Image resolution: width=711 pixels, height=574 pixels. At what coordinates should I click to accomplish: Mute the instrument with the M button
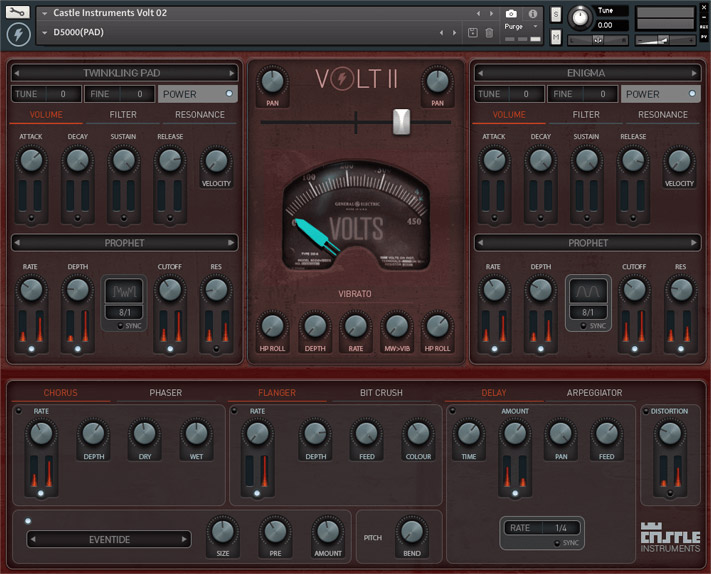click(556, 37)
